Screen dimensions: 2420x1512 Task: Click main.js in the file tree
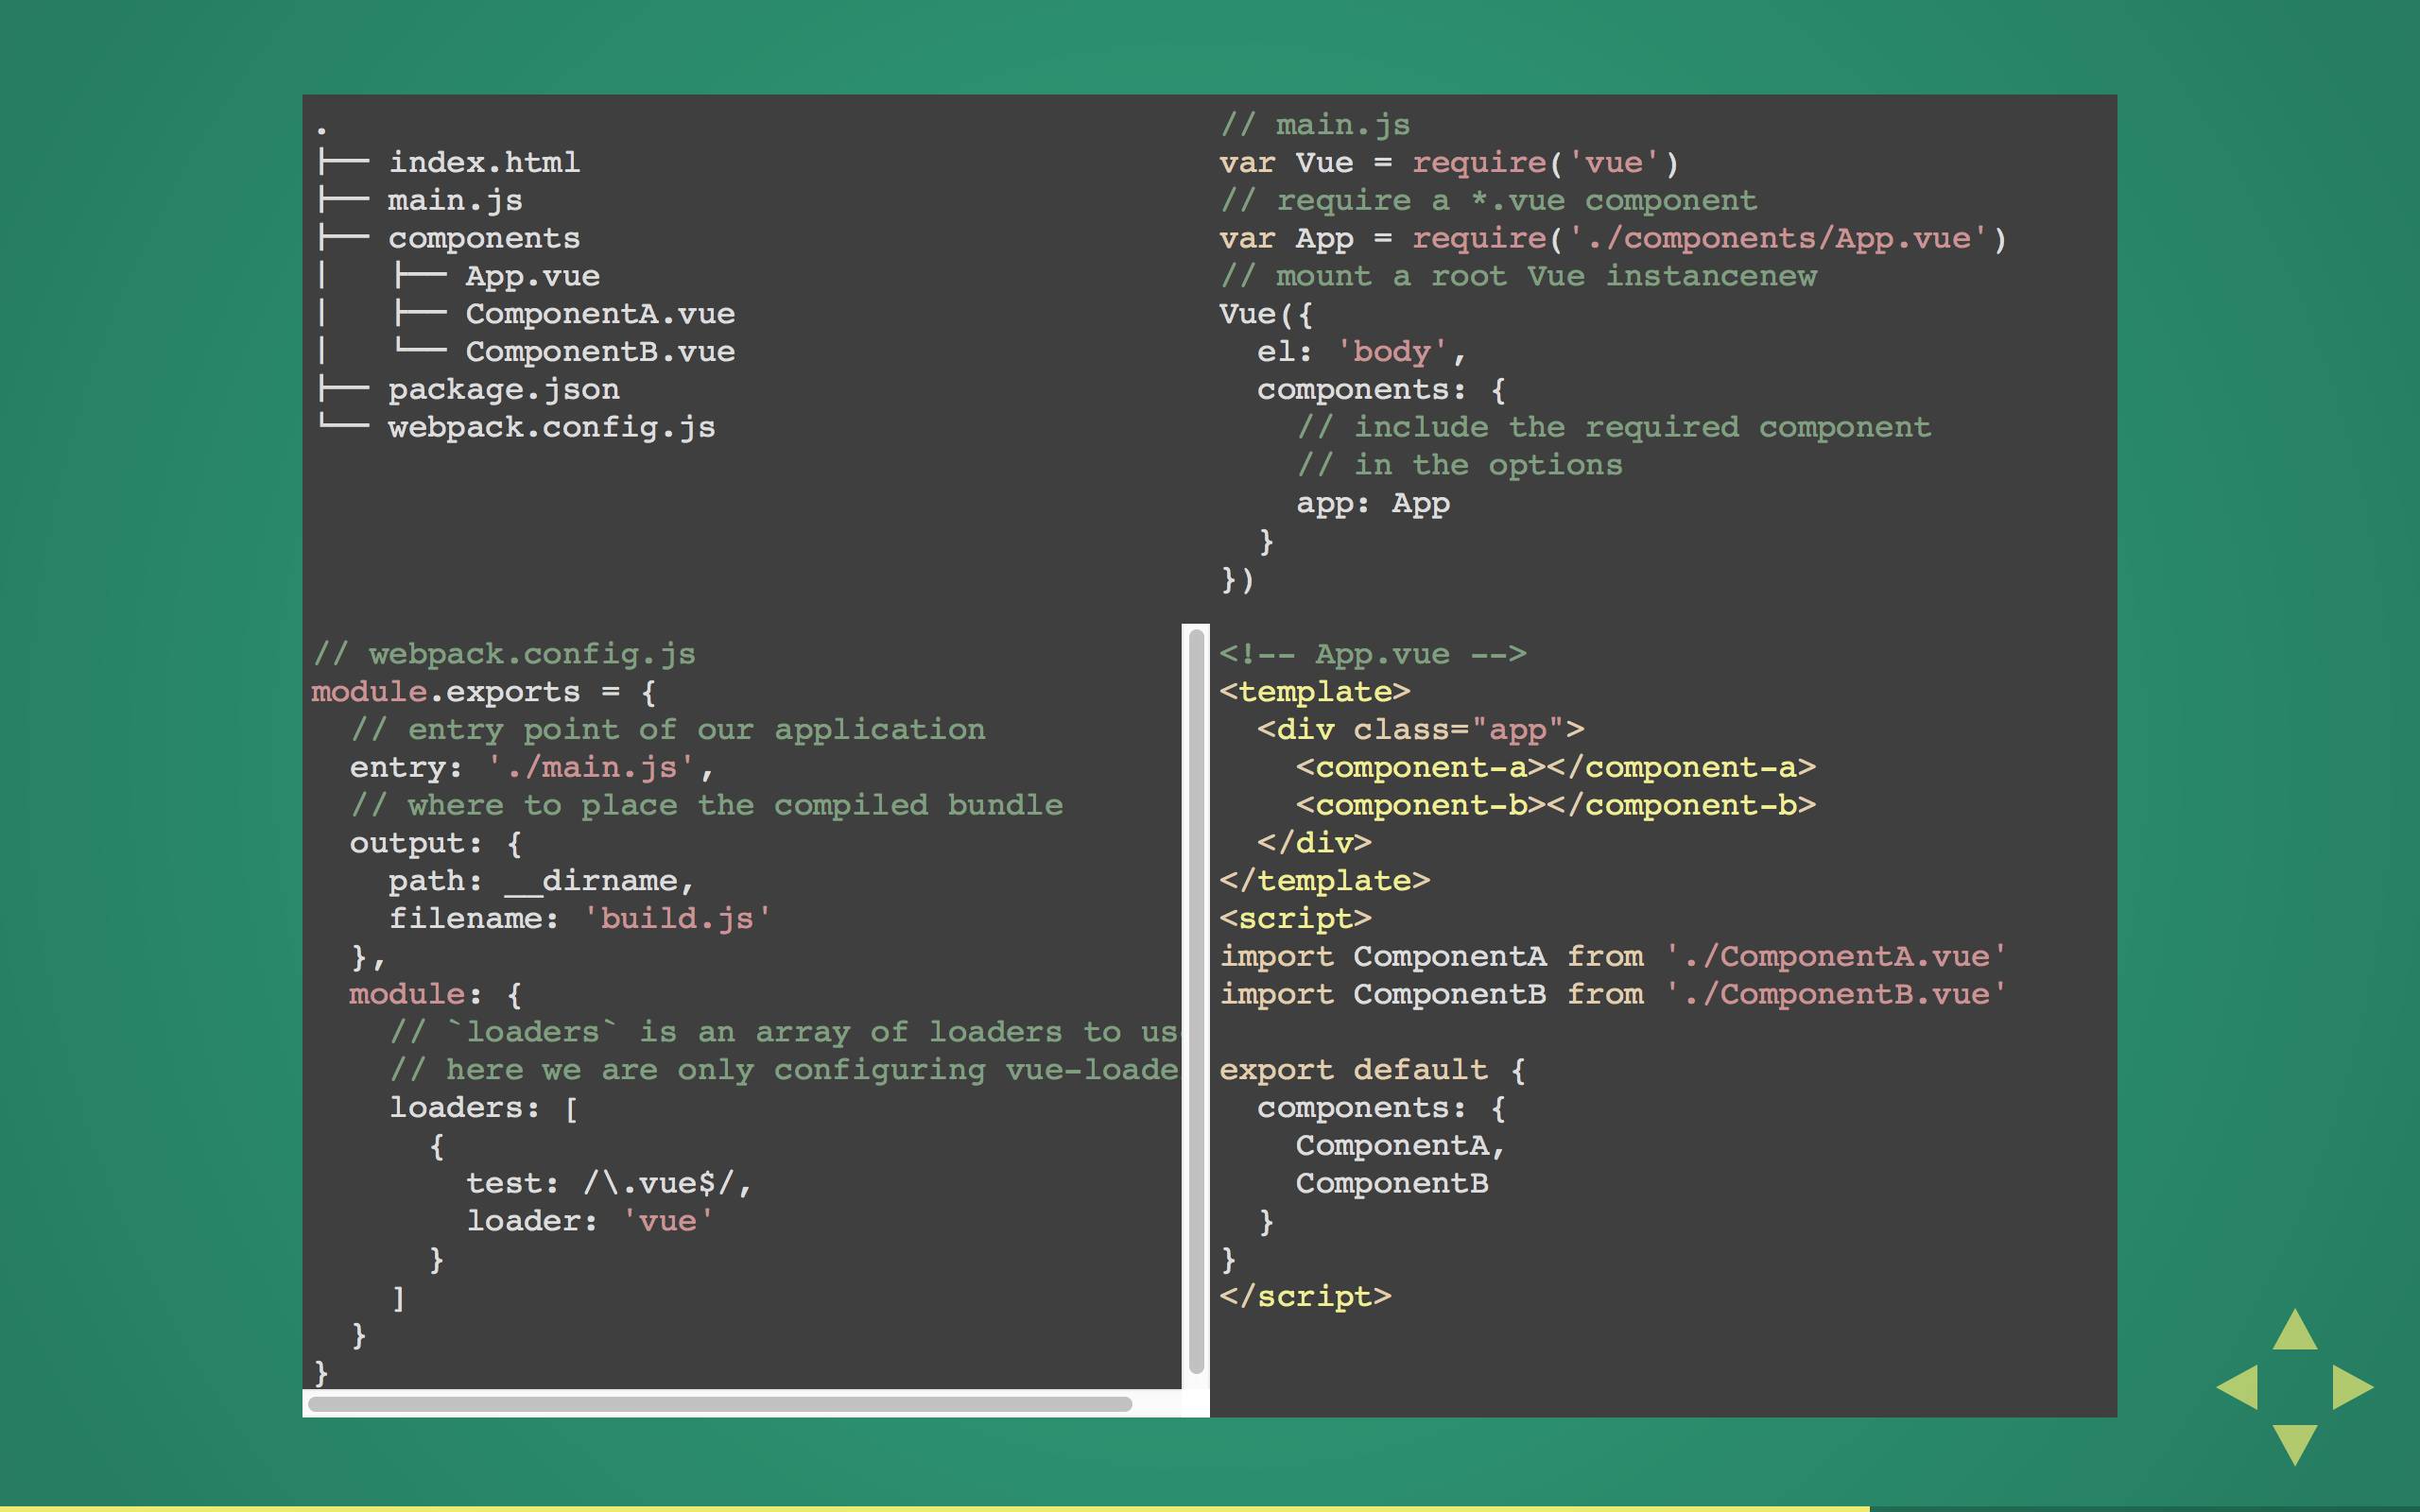point(455,200)
